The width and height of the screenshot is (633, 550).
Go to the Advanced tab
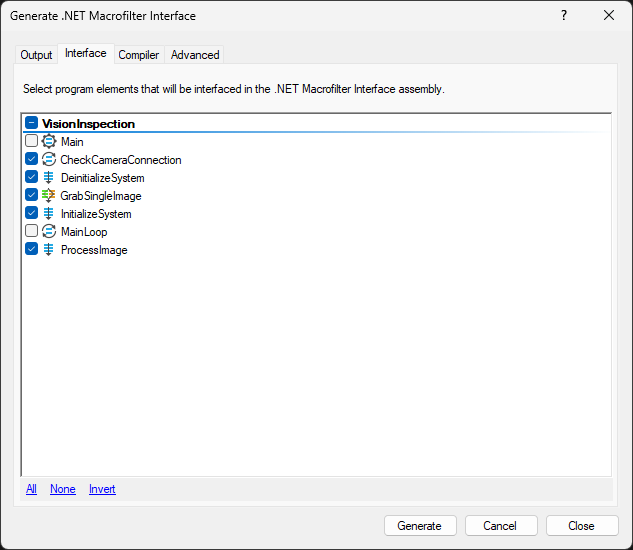click(195, 55)
